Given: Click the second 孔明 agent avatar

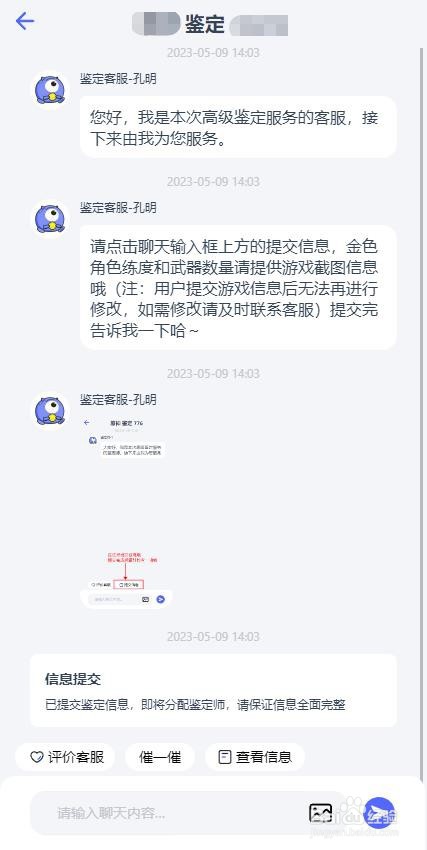Looking at the screenshot, I should pyautogui.click(x=50, y=218).
